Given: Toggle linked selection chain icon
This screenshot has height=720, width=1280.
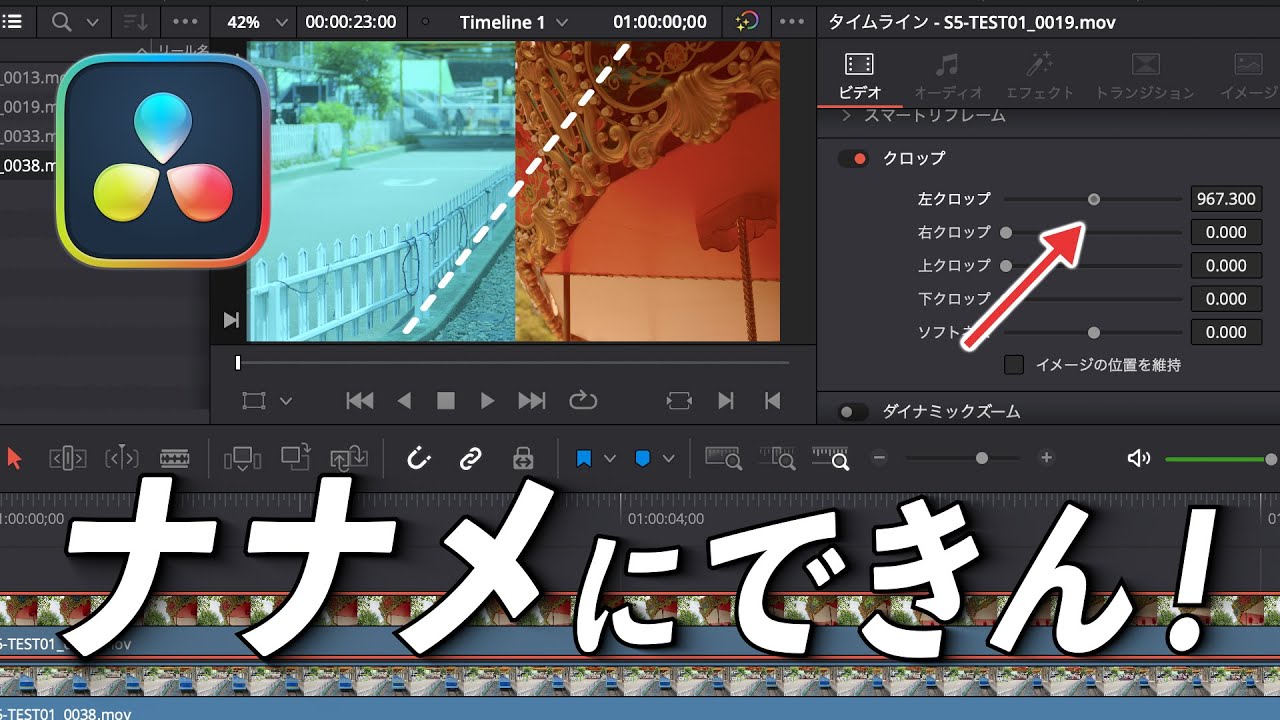Looking at the screenshot, I should pyautogui.click(x=470, y=459).
